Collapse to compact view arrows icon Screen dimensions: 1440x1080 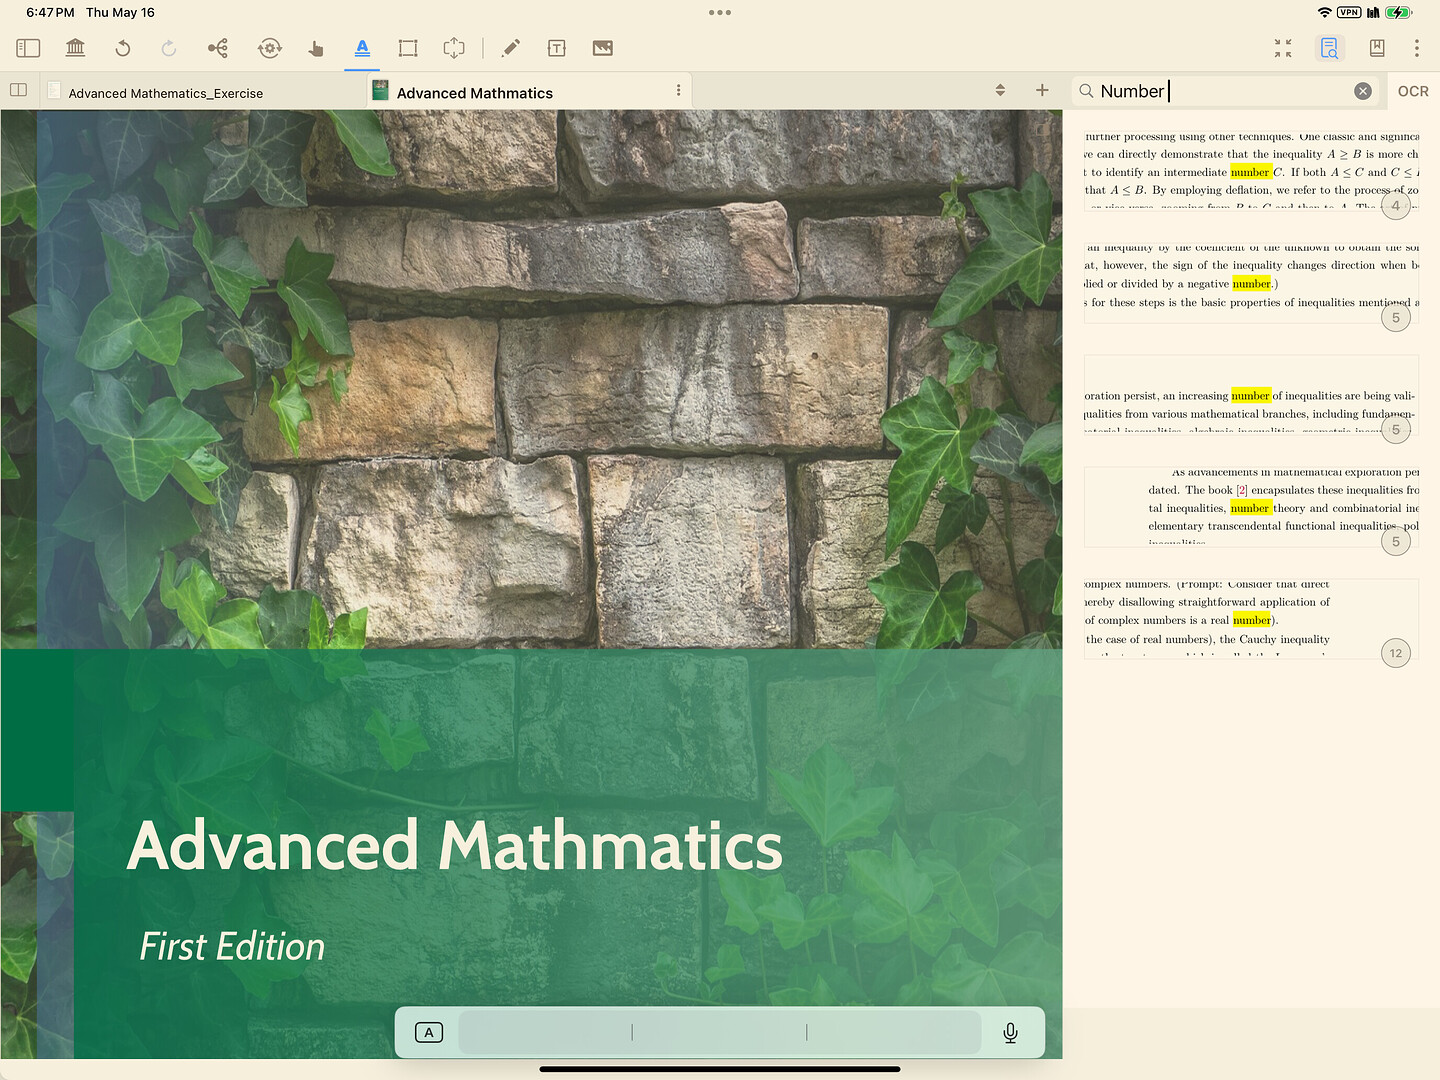click(1283, 48)
